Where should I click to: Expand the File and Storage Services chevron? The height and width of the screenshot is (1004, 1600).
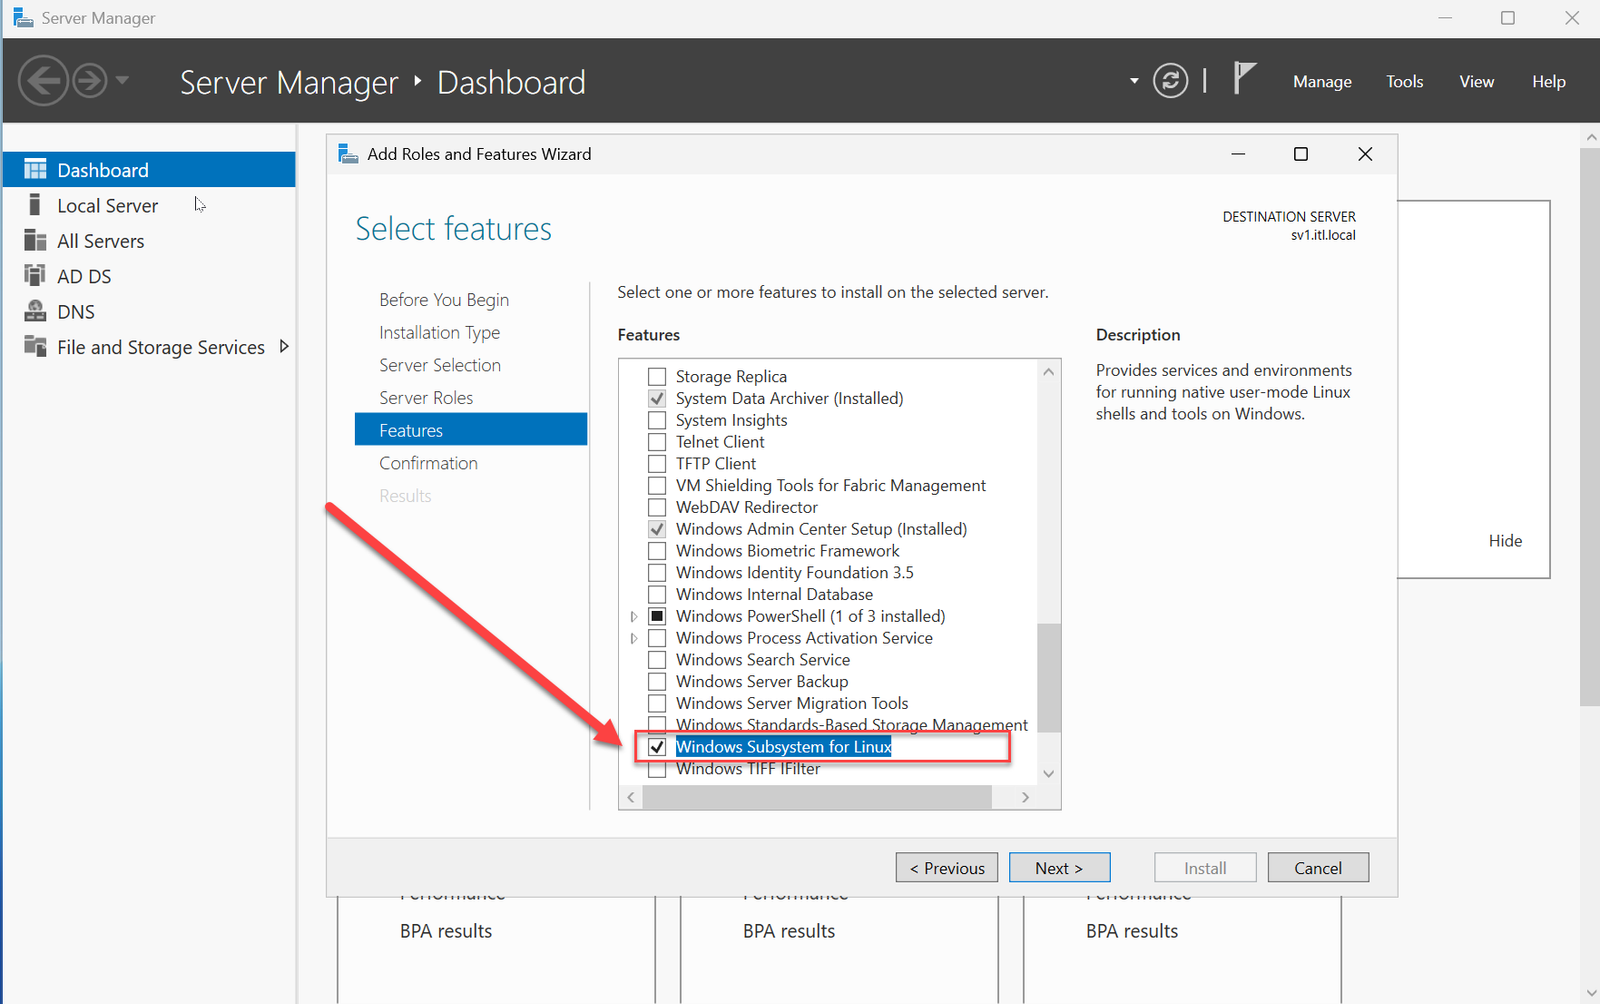[285, 346]
